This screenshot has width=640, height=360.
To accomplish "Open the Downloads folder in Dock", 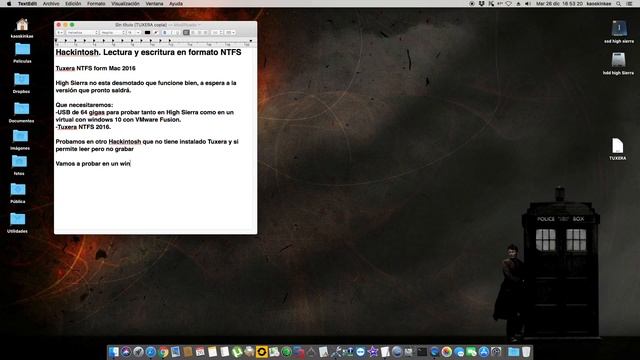I will coord(513,352).
